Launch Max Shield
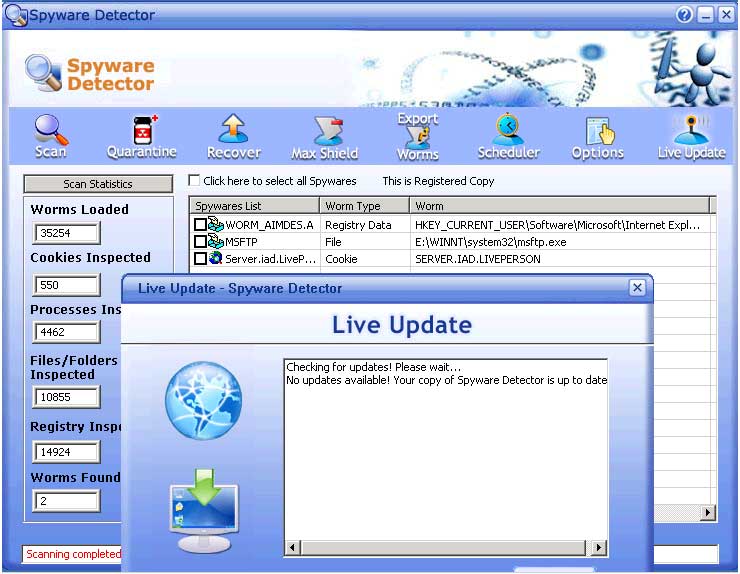 pos(325,138)
